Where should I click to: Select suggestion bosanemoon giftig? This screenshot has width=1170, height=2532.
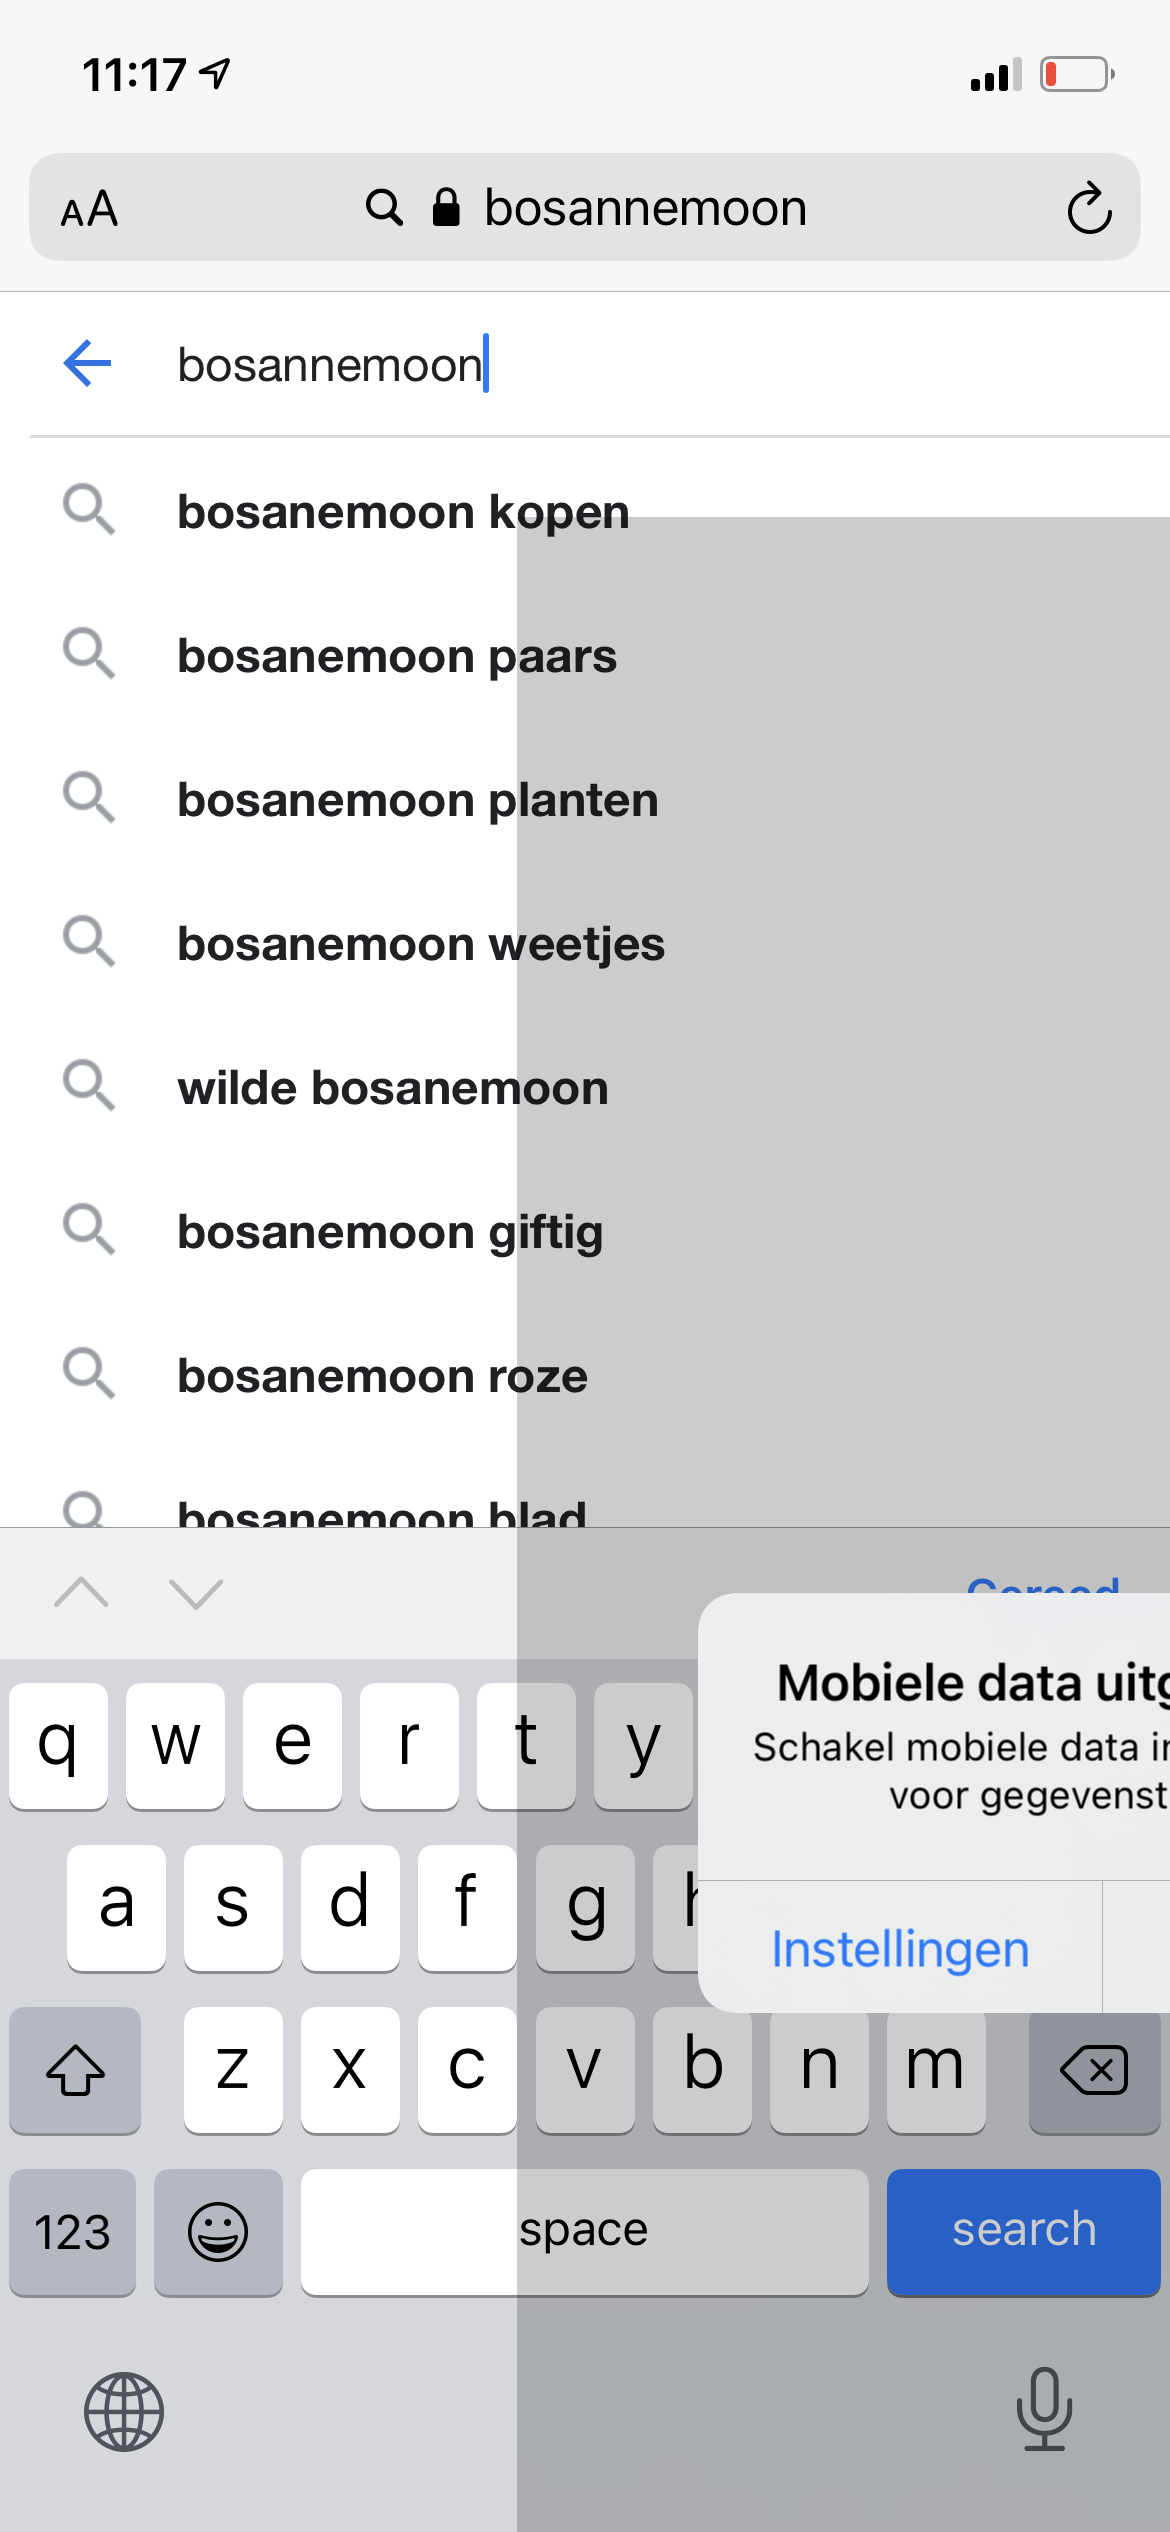coord(390,1232)
